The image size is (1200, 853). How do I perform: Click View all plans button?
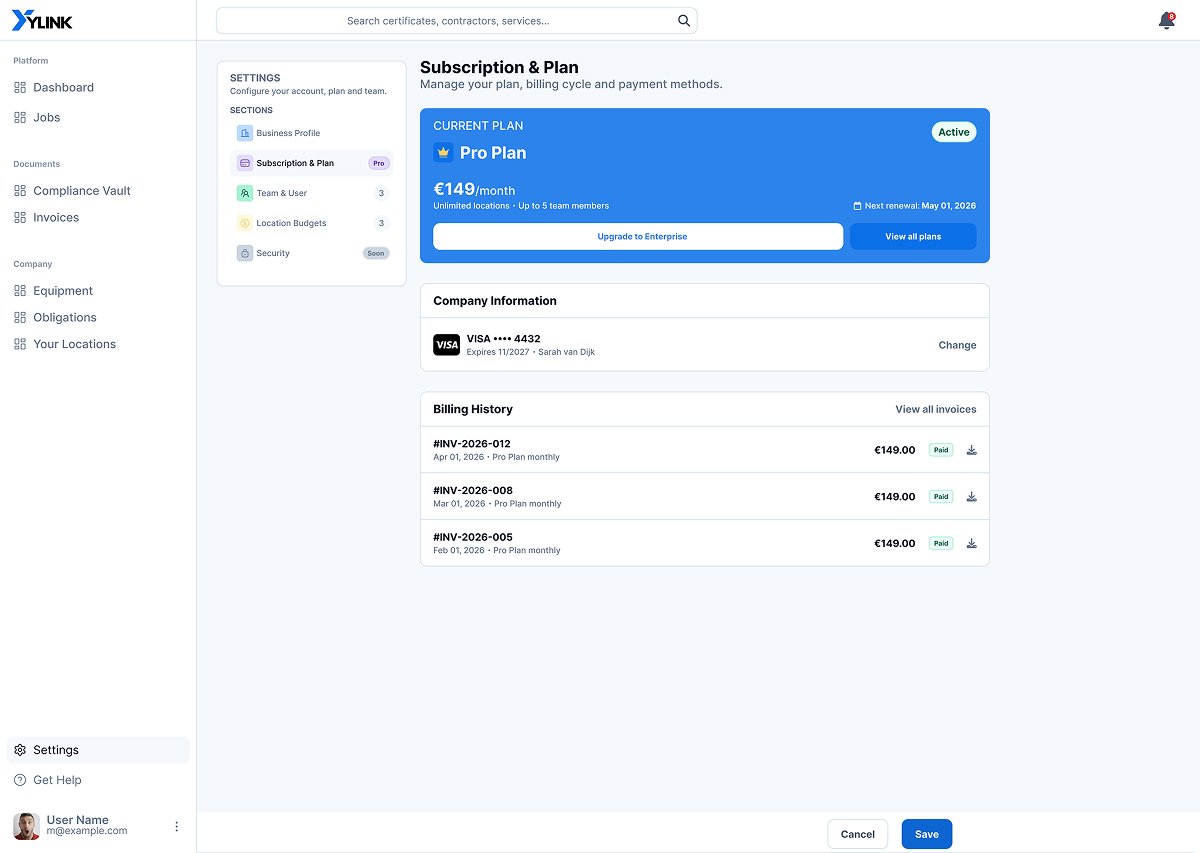pyautogui.click(x=913, y=237)
